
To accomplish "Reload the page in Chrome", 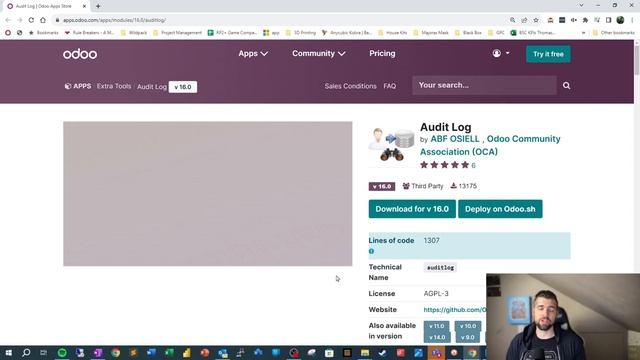I will 31,20.
